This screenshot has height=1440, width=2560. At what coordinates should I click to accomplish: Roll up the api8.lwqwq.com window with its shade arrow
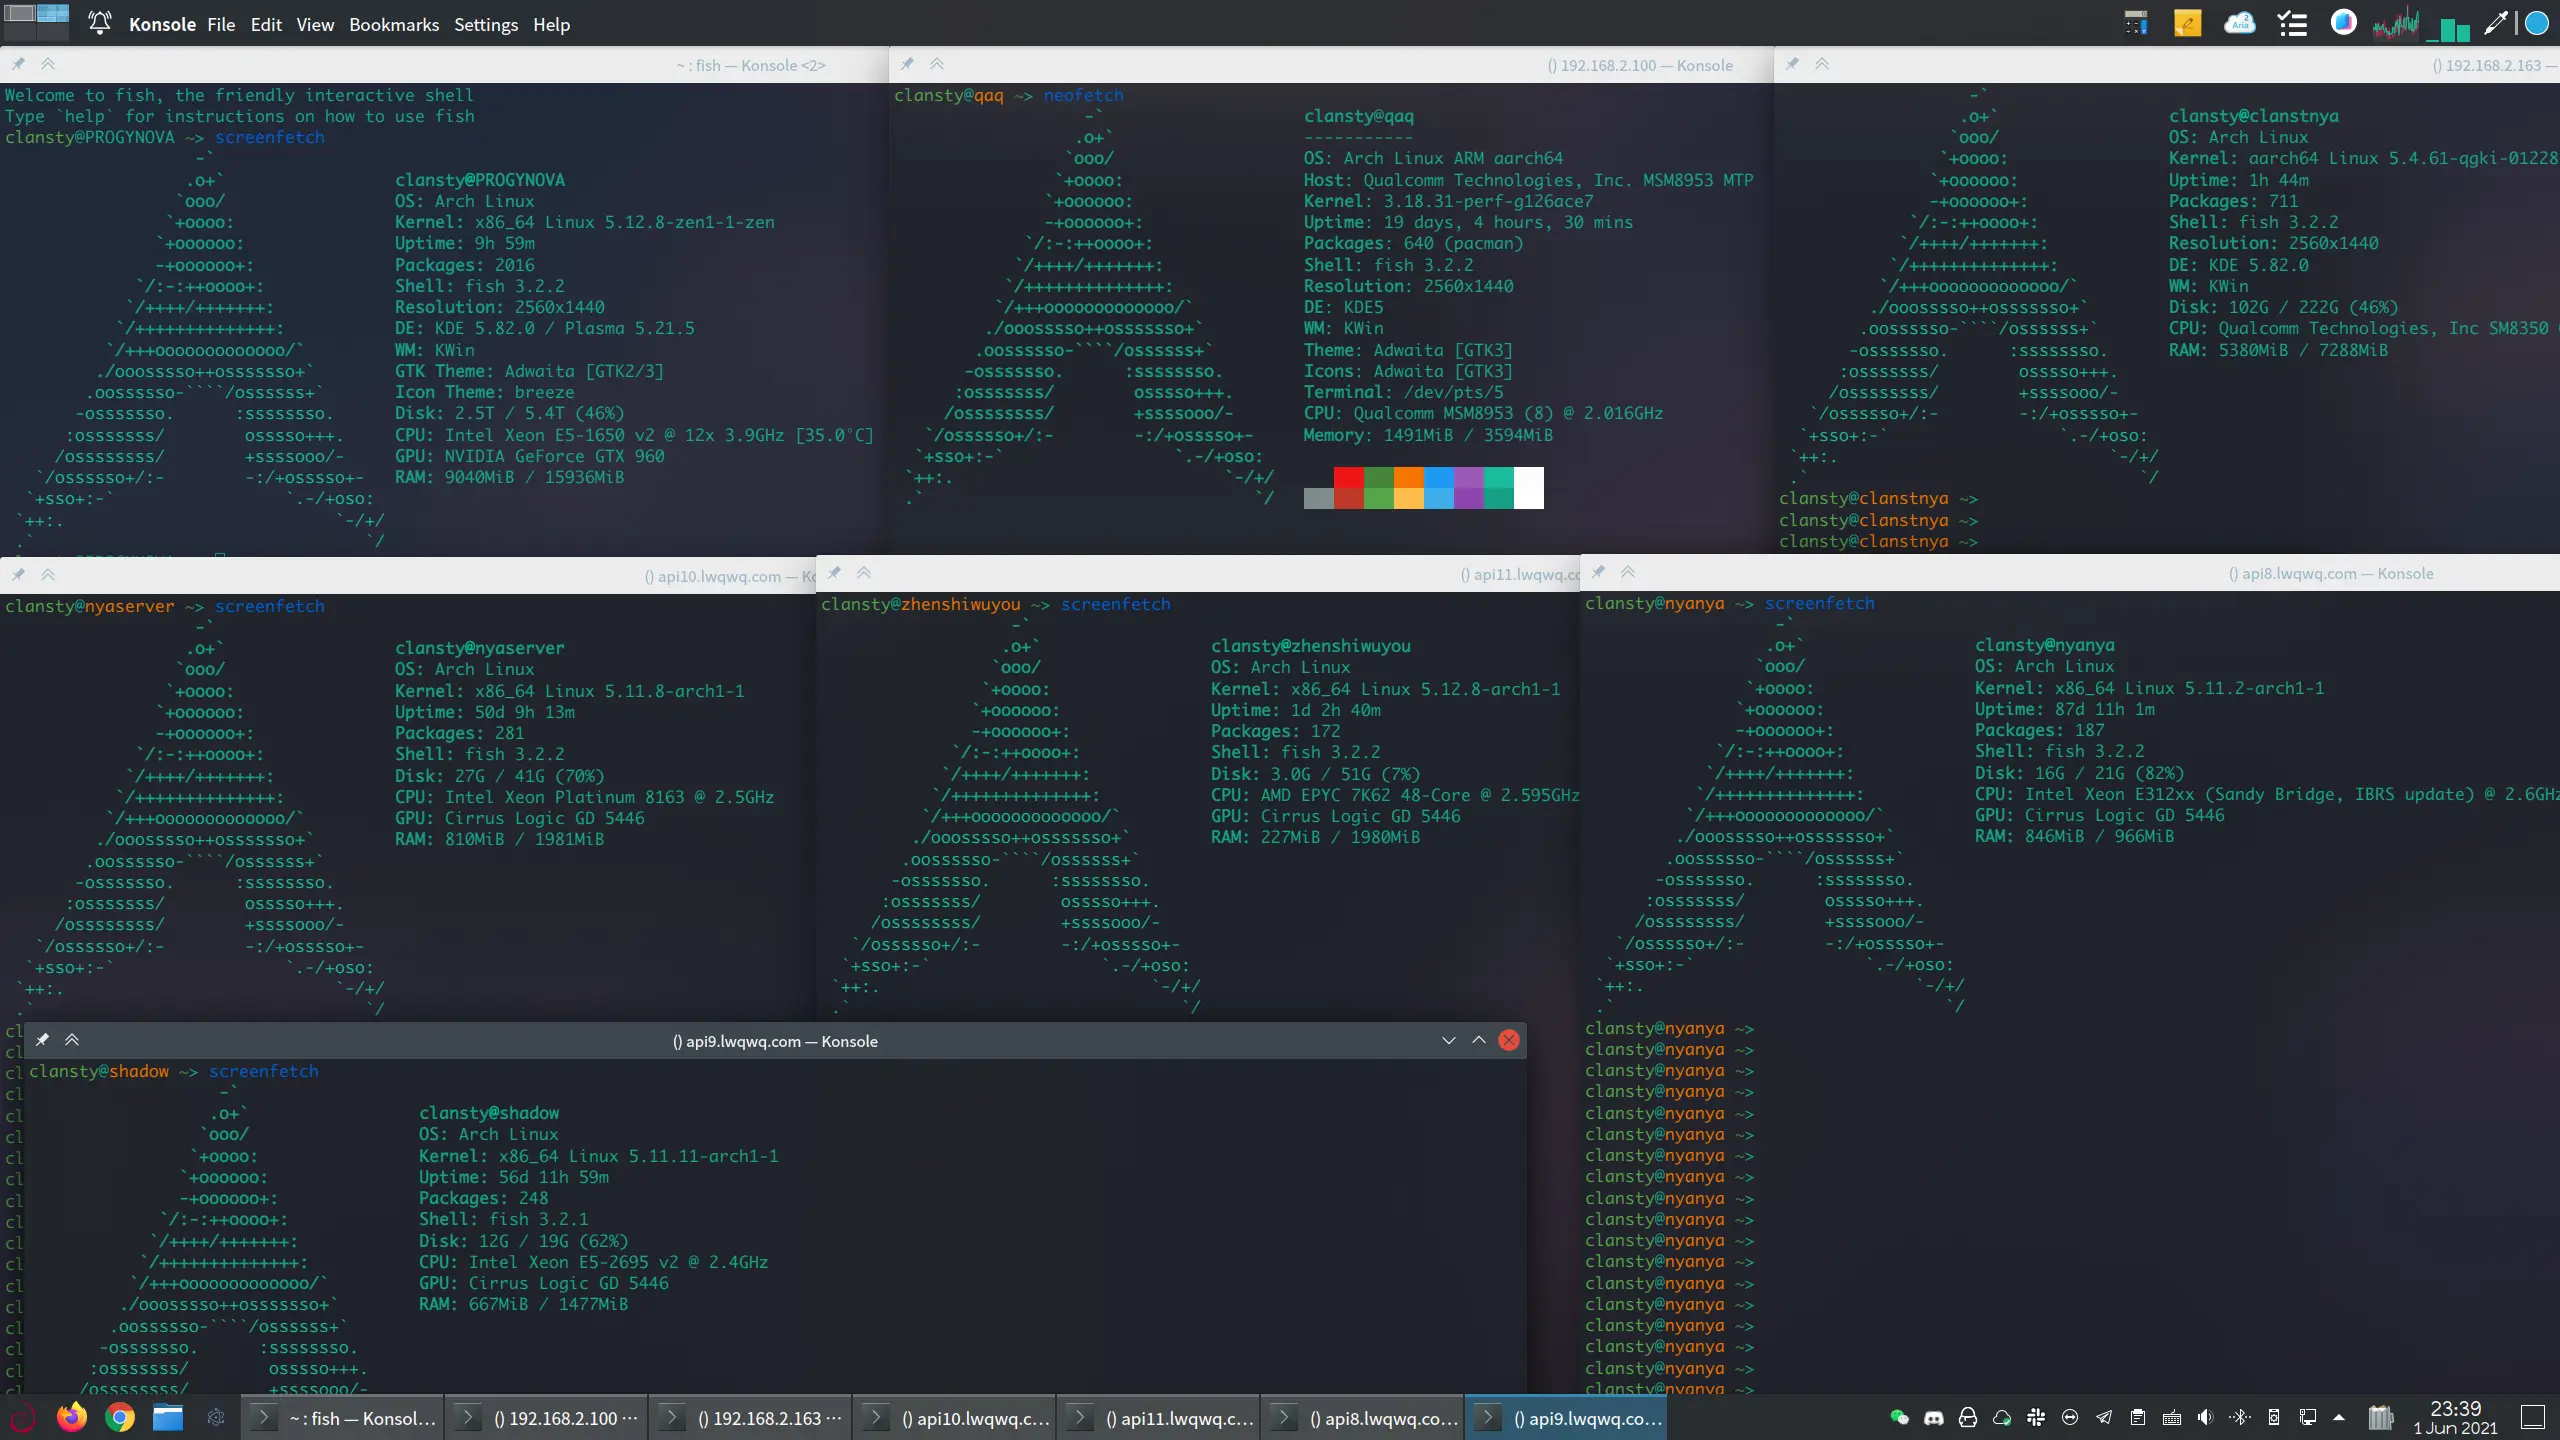point(1629,573)
